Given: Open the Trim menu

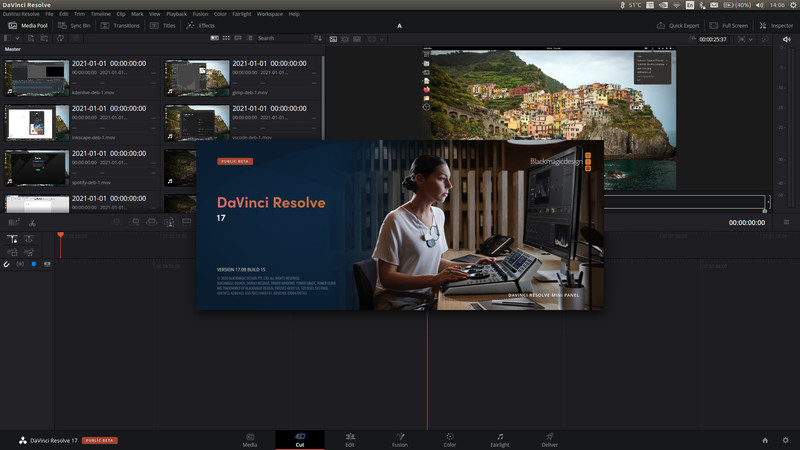Looking at the screenshot, I should pos(80,14).
